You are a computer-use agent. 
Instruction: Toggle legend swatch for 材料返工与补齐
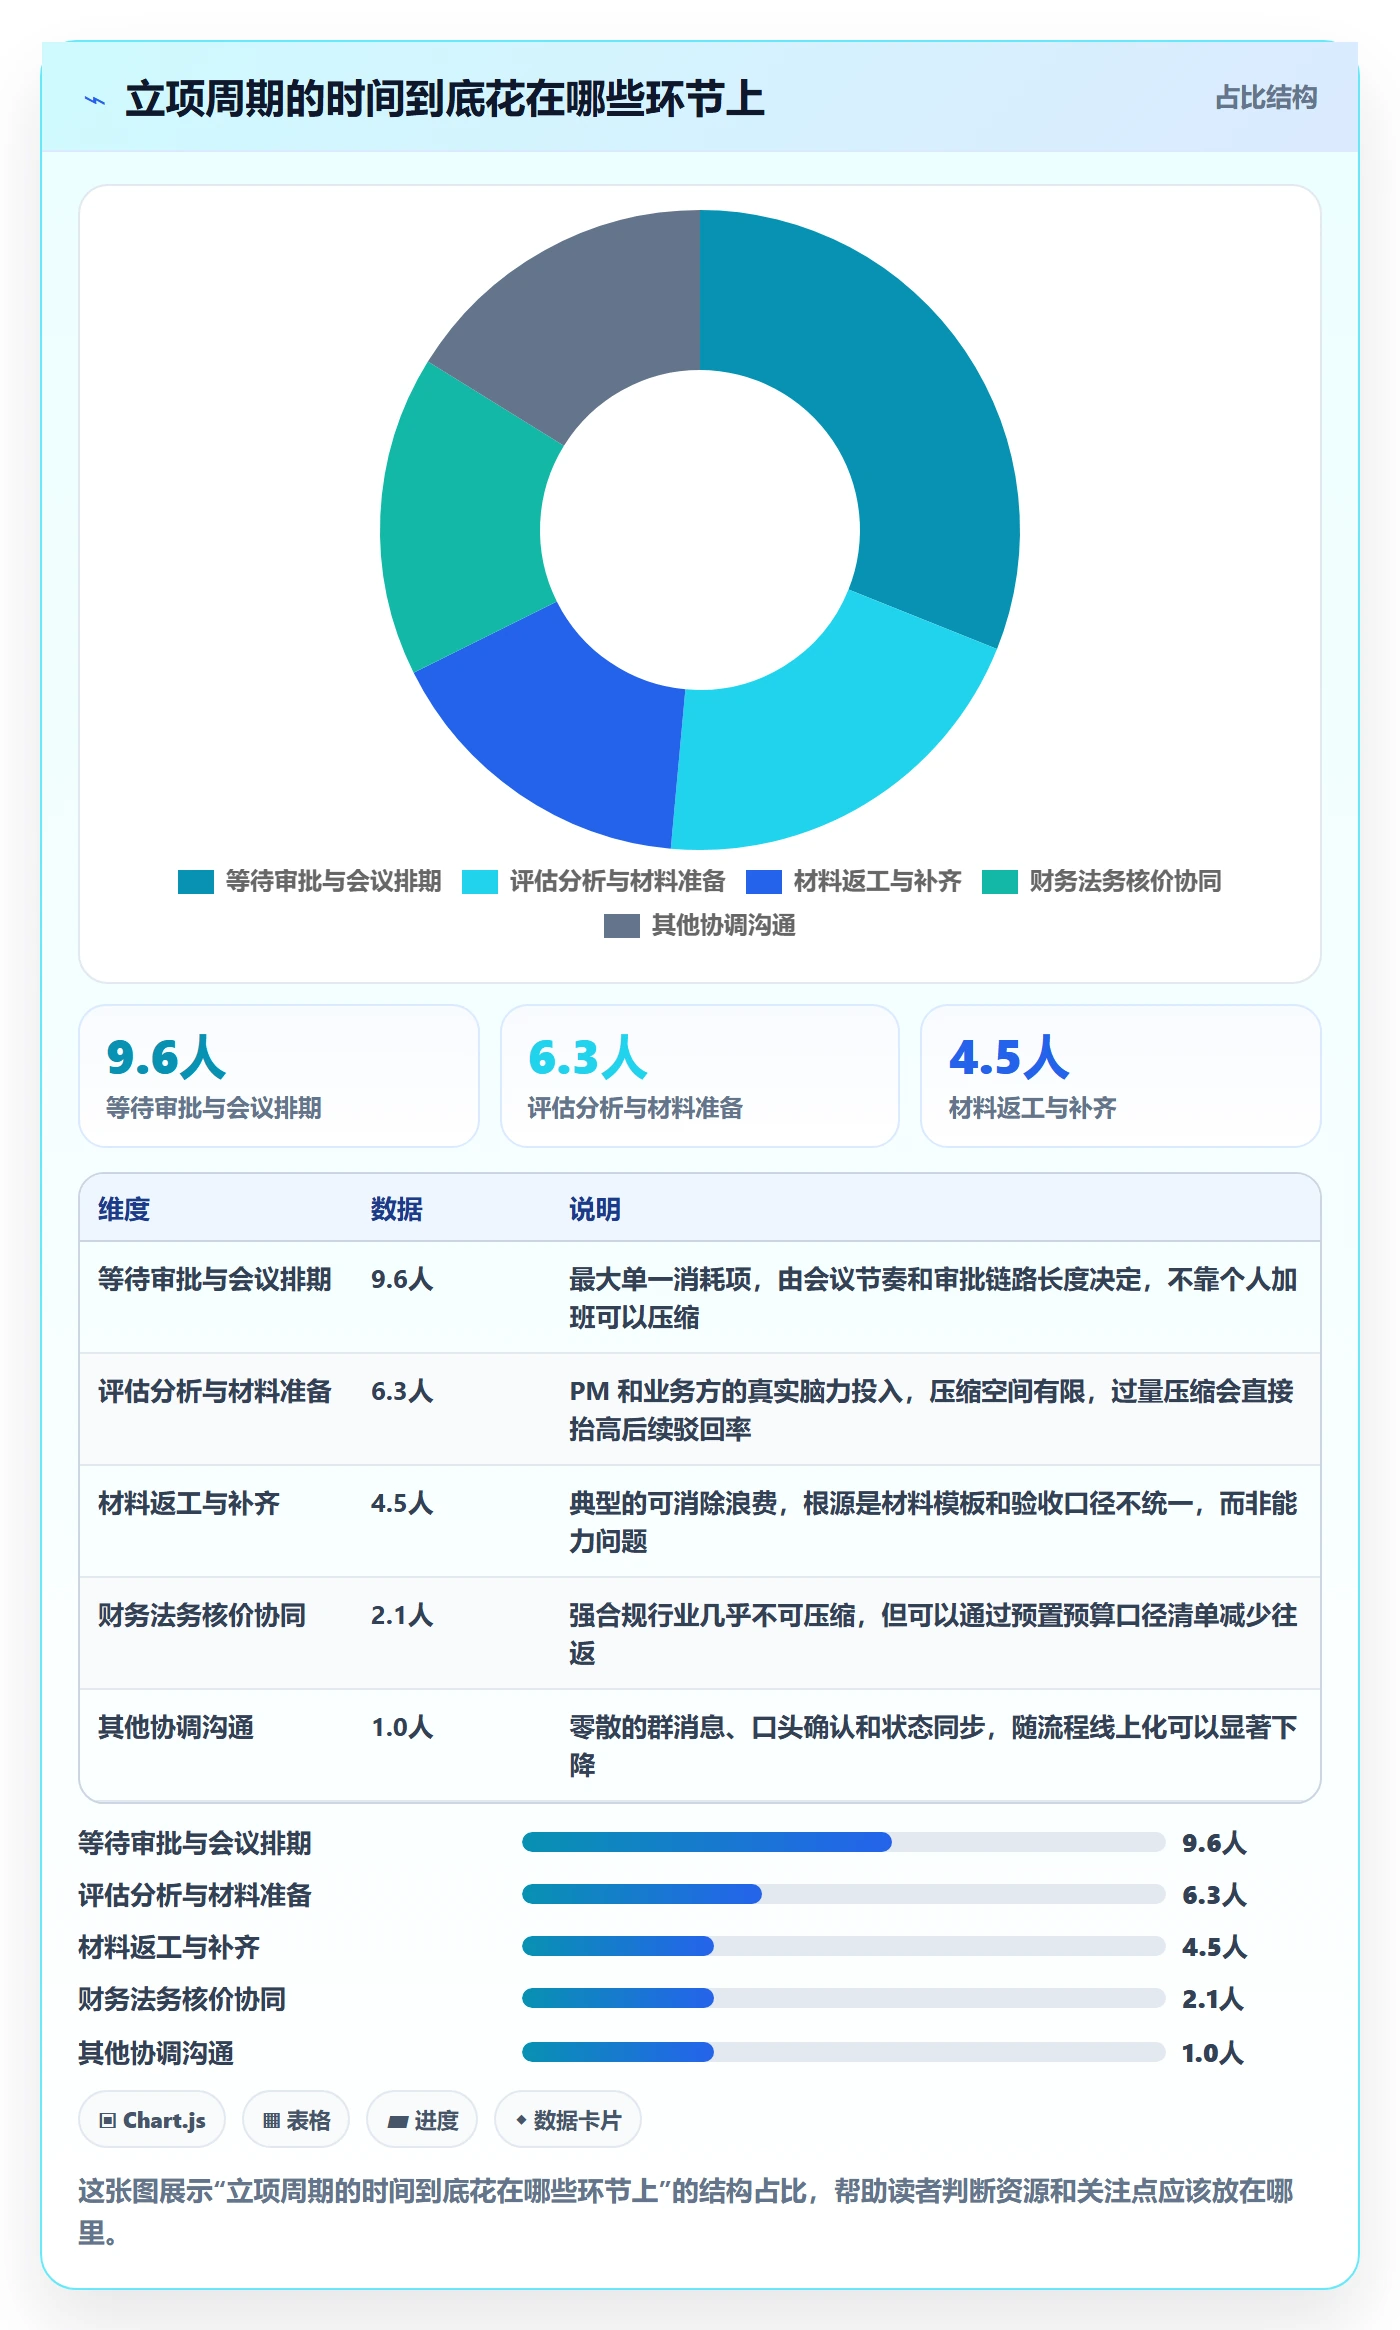click(763, 881)
